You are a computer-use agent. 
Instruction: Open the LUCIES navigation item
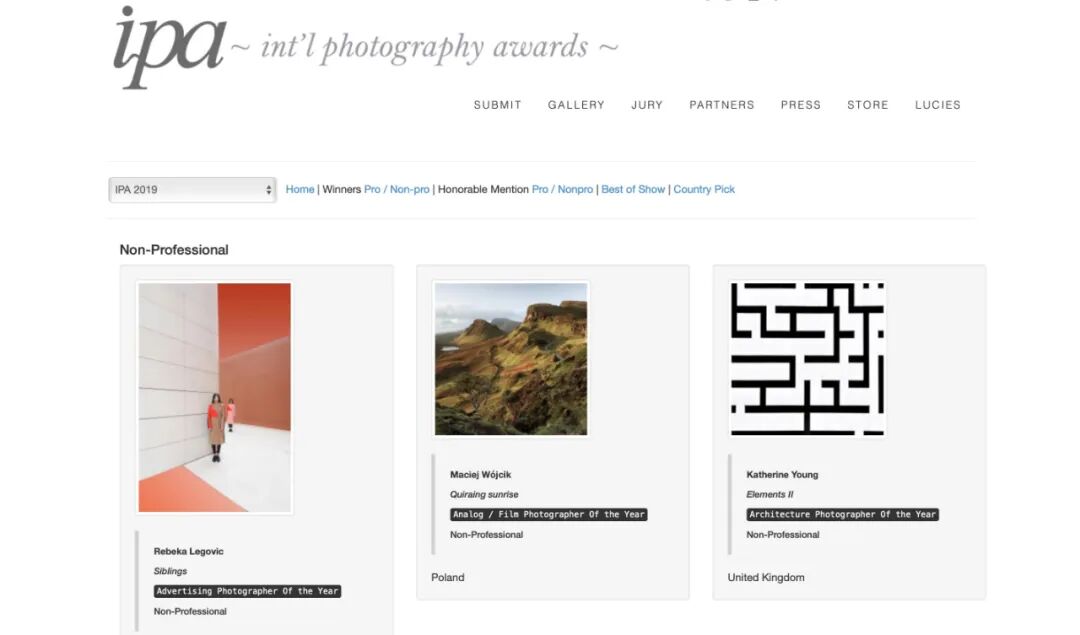coord(937,105)
